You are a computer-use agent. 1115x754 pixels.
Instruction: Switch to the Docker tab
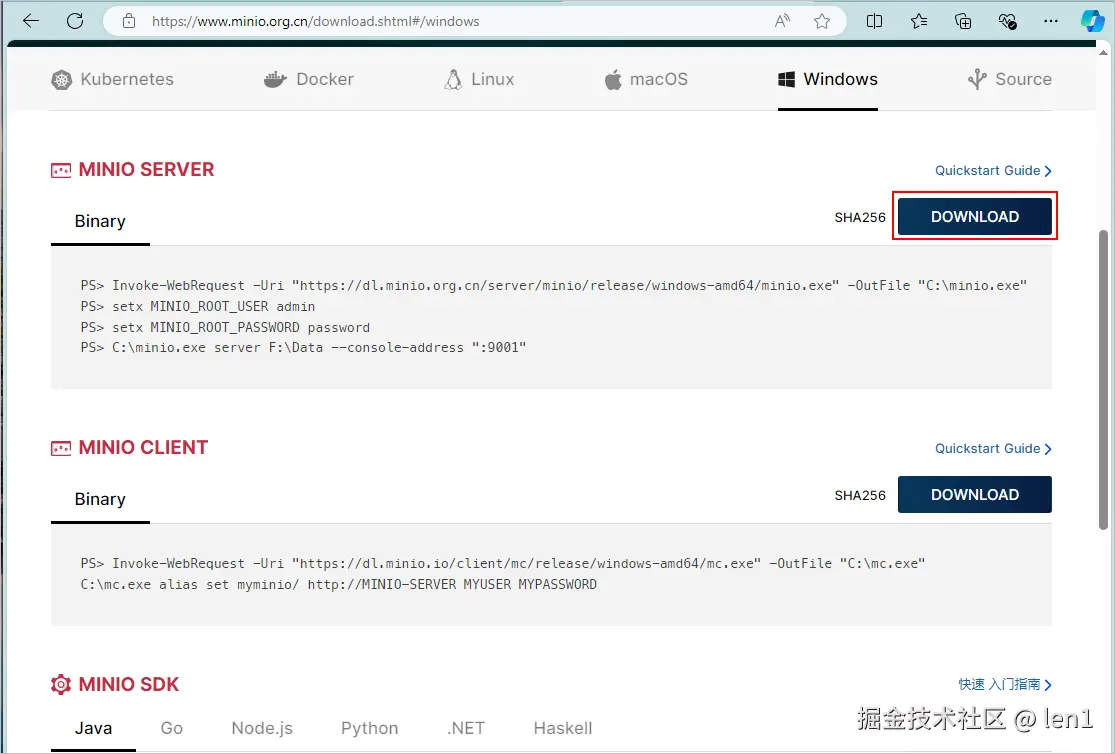coord(309,79)
